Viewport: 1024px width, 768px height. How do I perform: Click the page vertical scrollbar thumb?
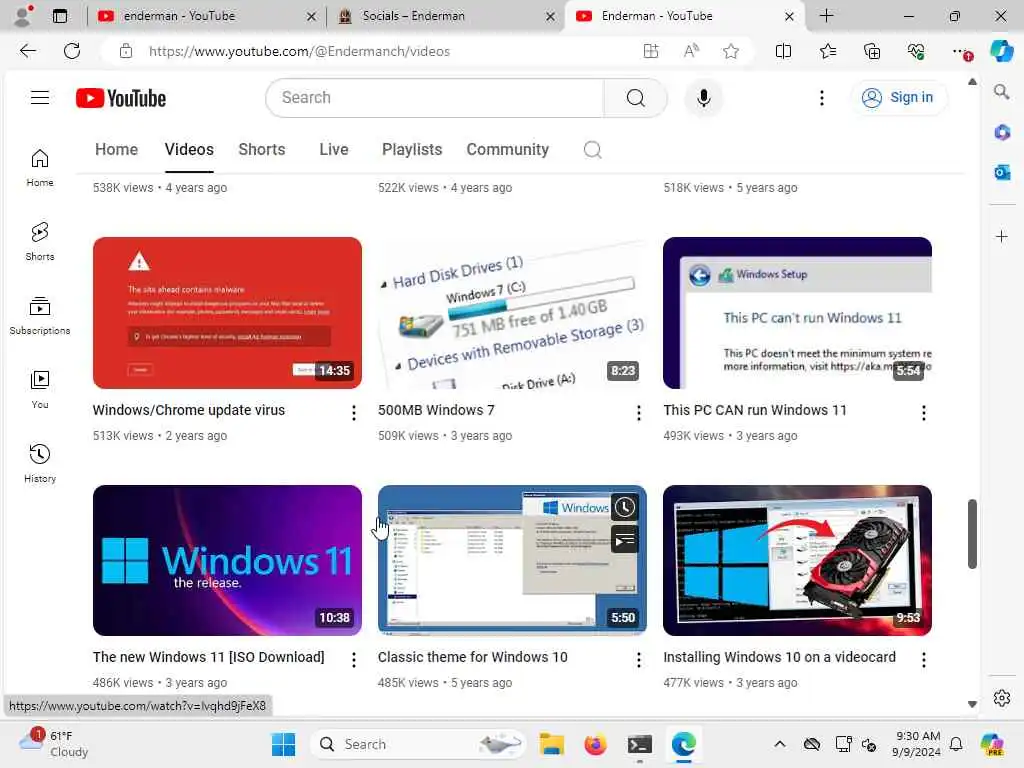972,534
